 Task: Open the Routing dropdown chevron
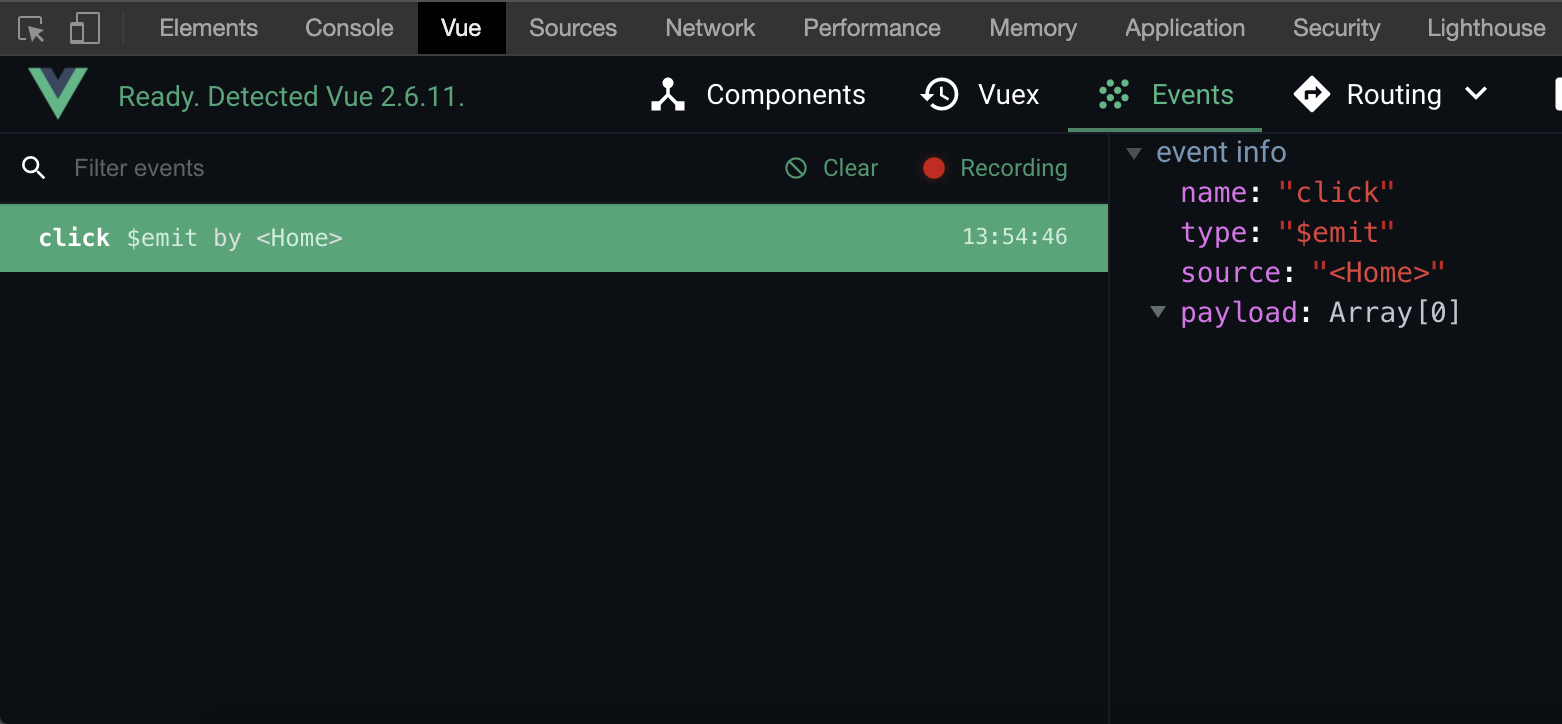click(x=1476, y=94)
